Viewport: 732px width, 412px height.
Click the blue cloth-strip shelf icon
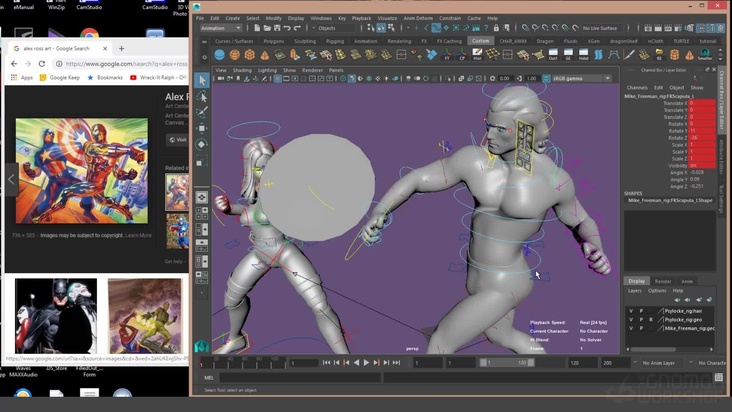click(x=598, y=55)
